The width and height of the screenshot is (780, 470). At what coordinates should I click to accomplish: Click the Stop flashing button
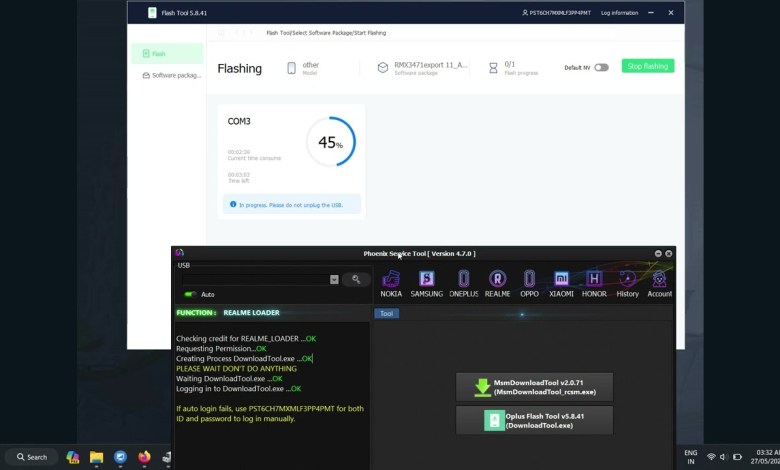click(648, 66)
